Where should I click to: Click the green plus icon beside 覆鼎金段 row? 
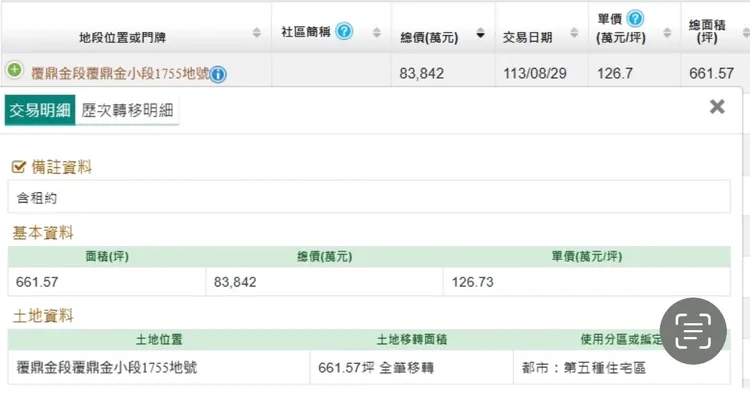click(x=14, y=71)
